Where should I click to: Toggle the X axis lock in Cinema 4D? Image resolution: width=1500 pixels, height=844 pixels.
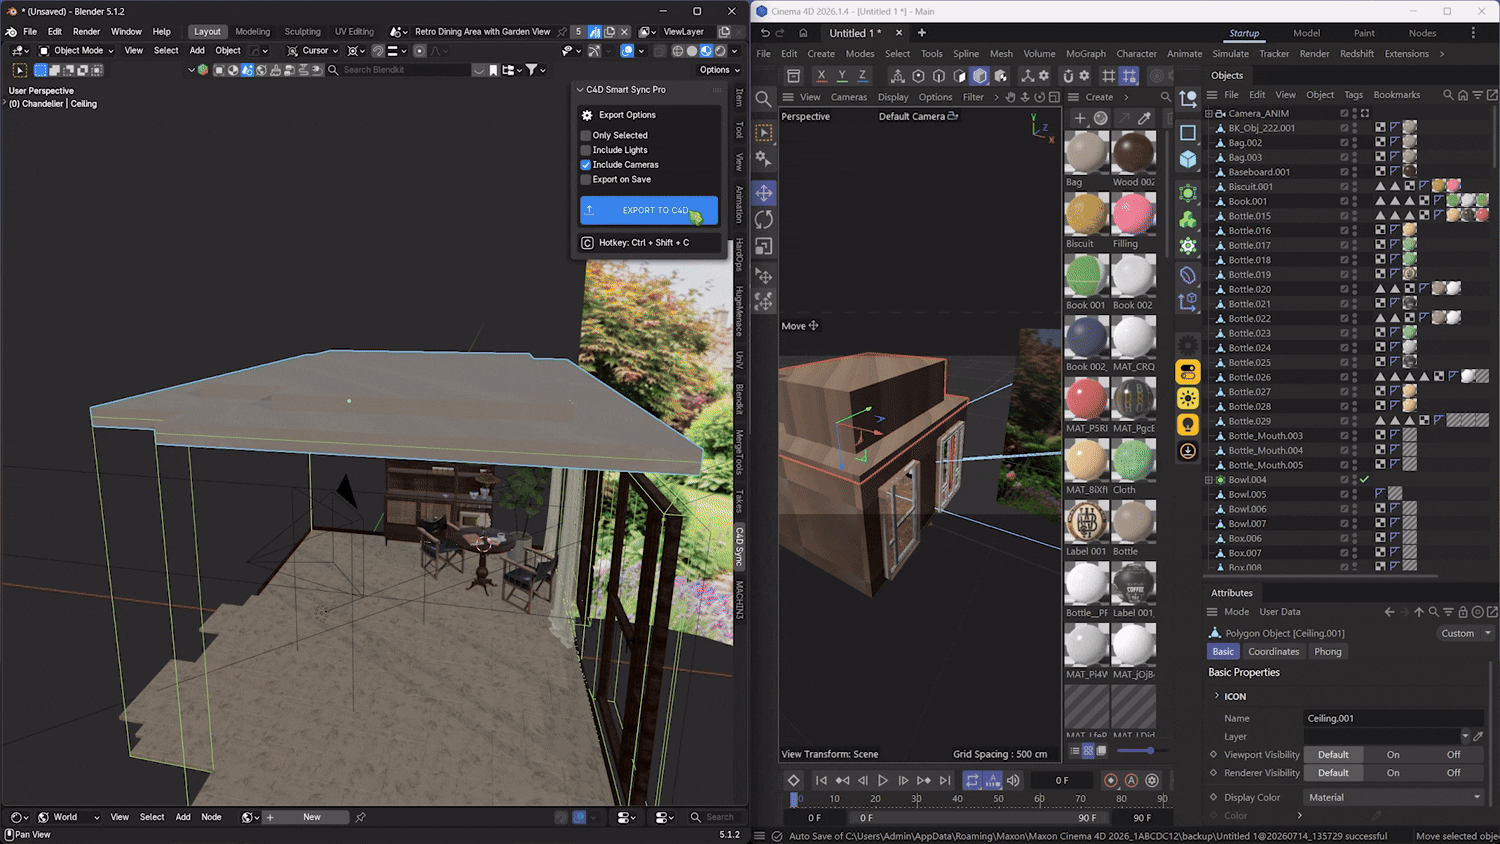(821, 76)
